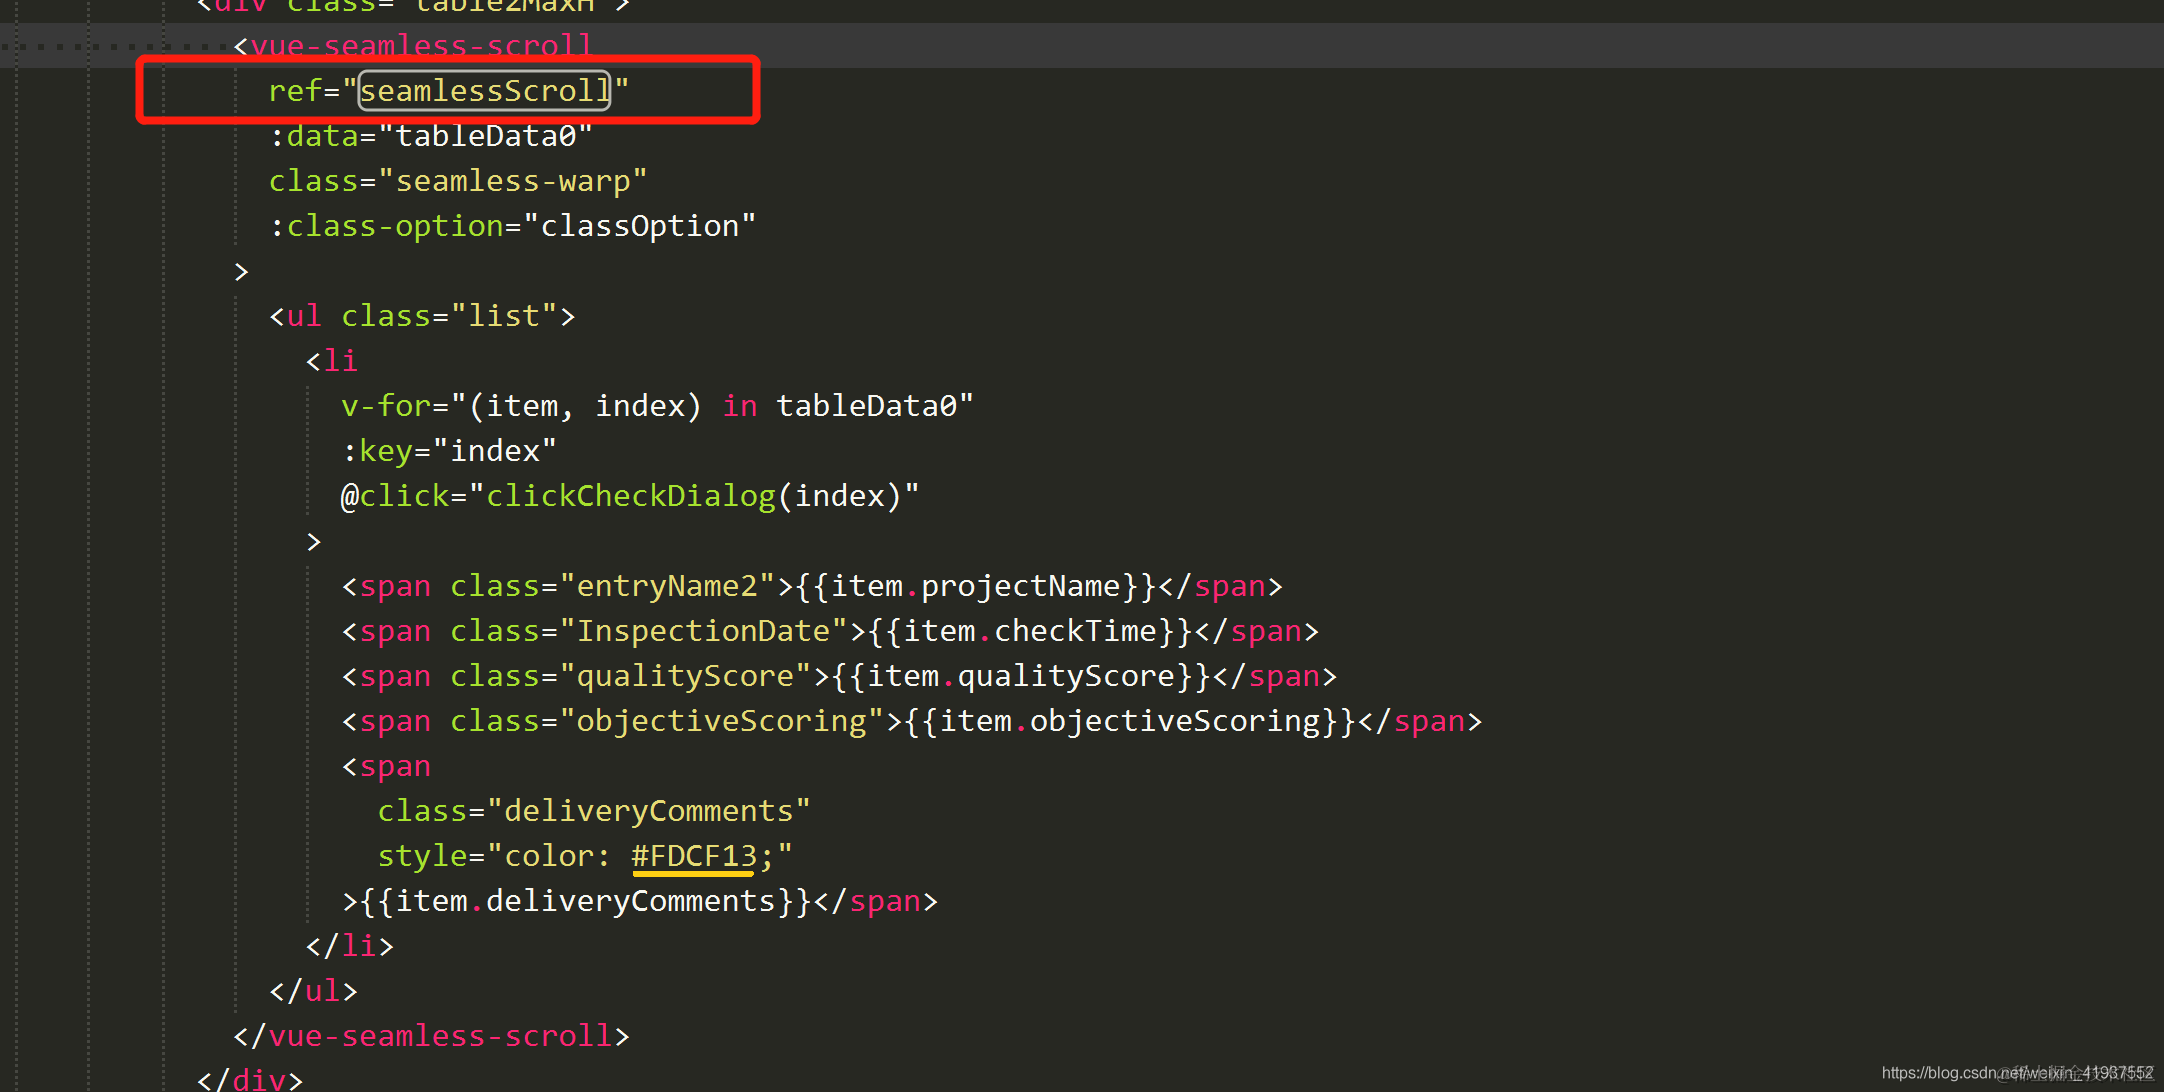Click item.projectName interpolation
The width and height of the screenshot is (2164, 1092).
pos(975,586)
